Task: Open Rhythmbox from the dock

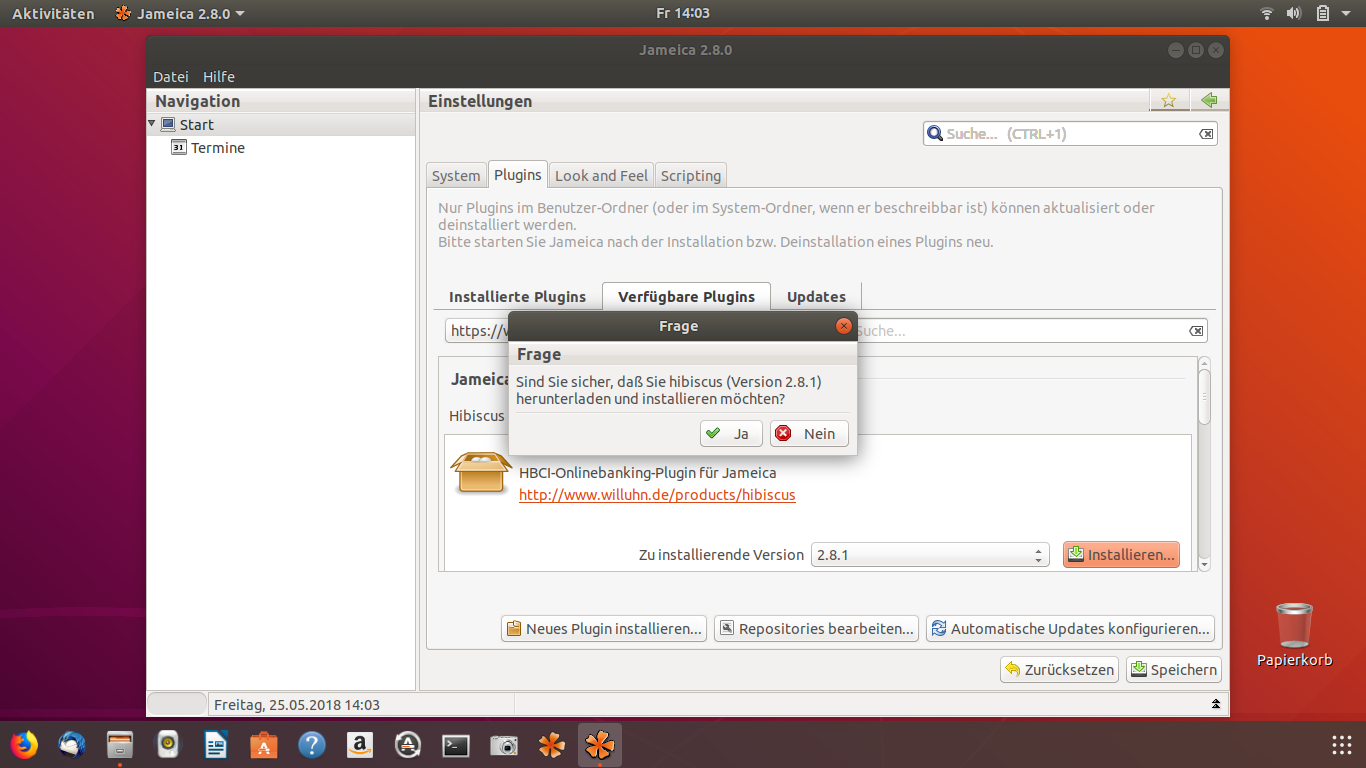Action: (168, 745)
